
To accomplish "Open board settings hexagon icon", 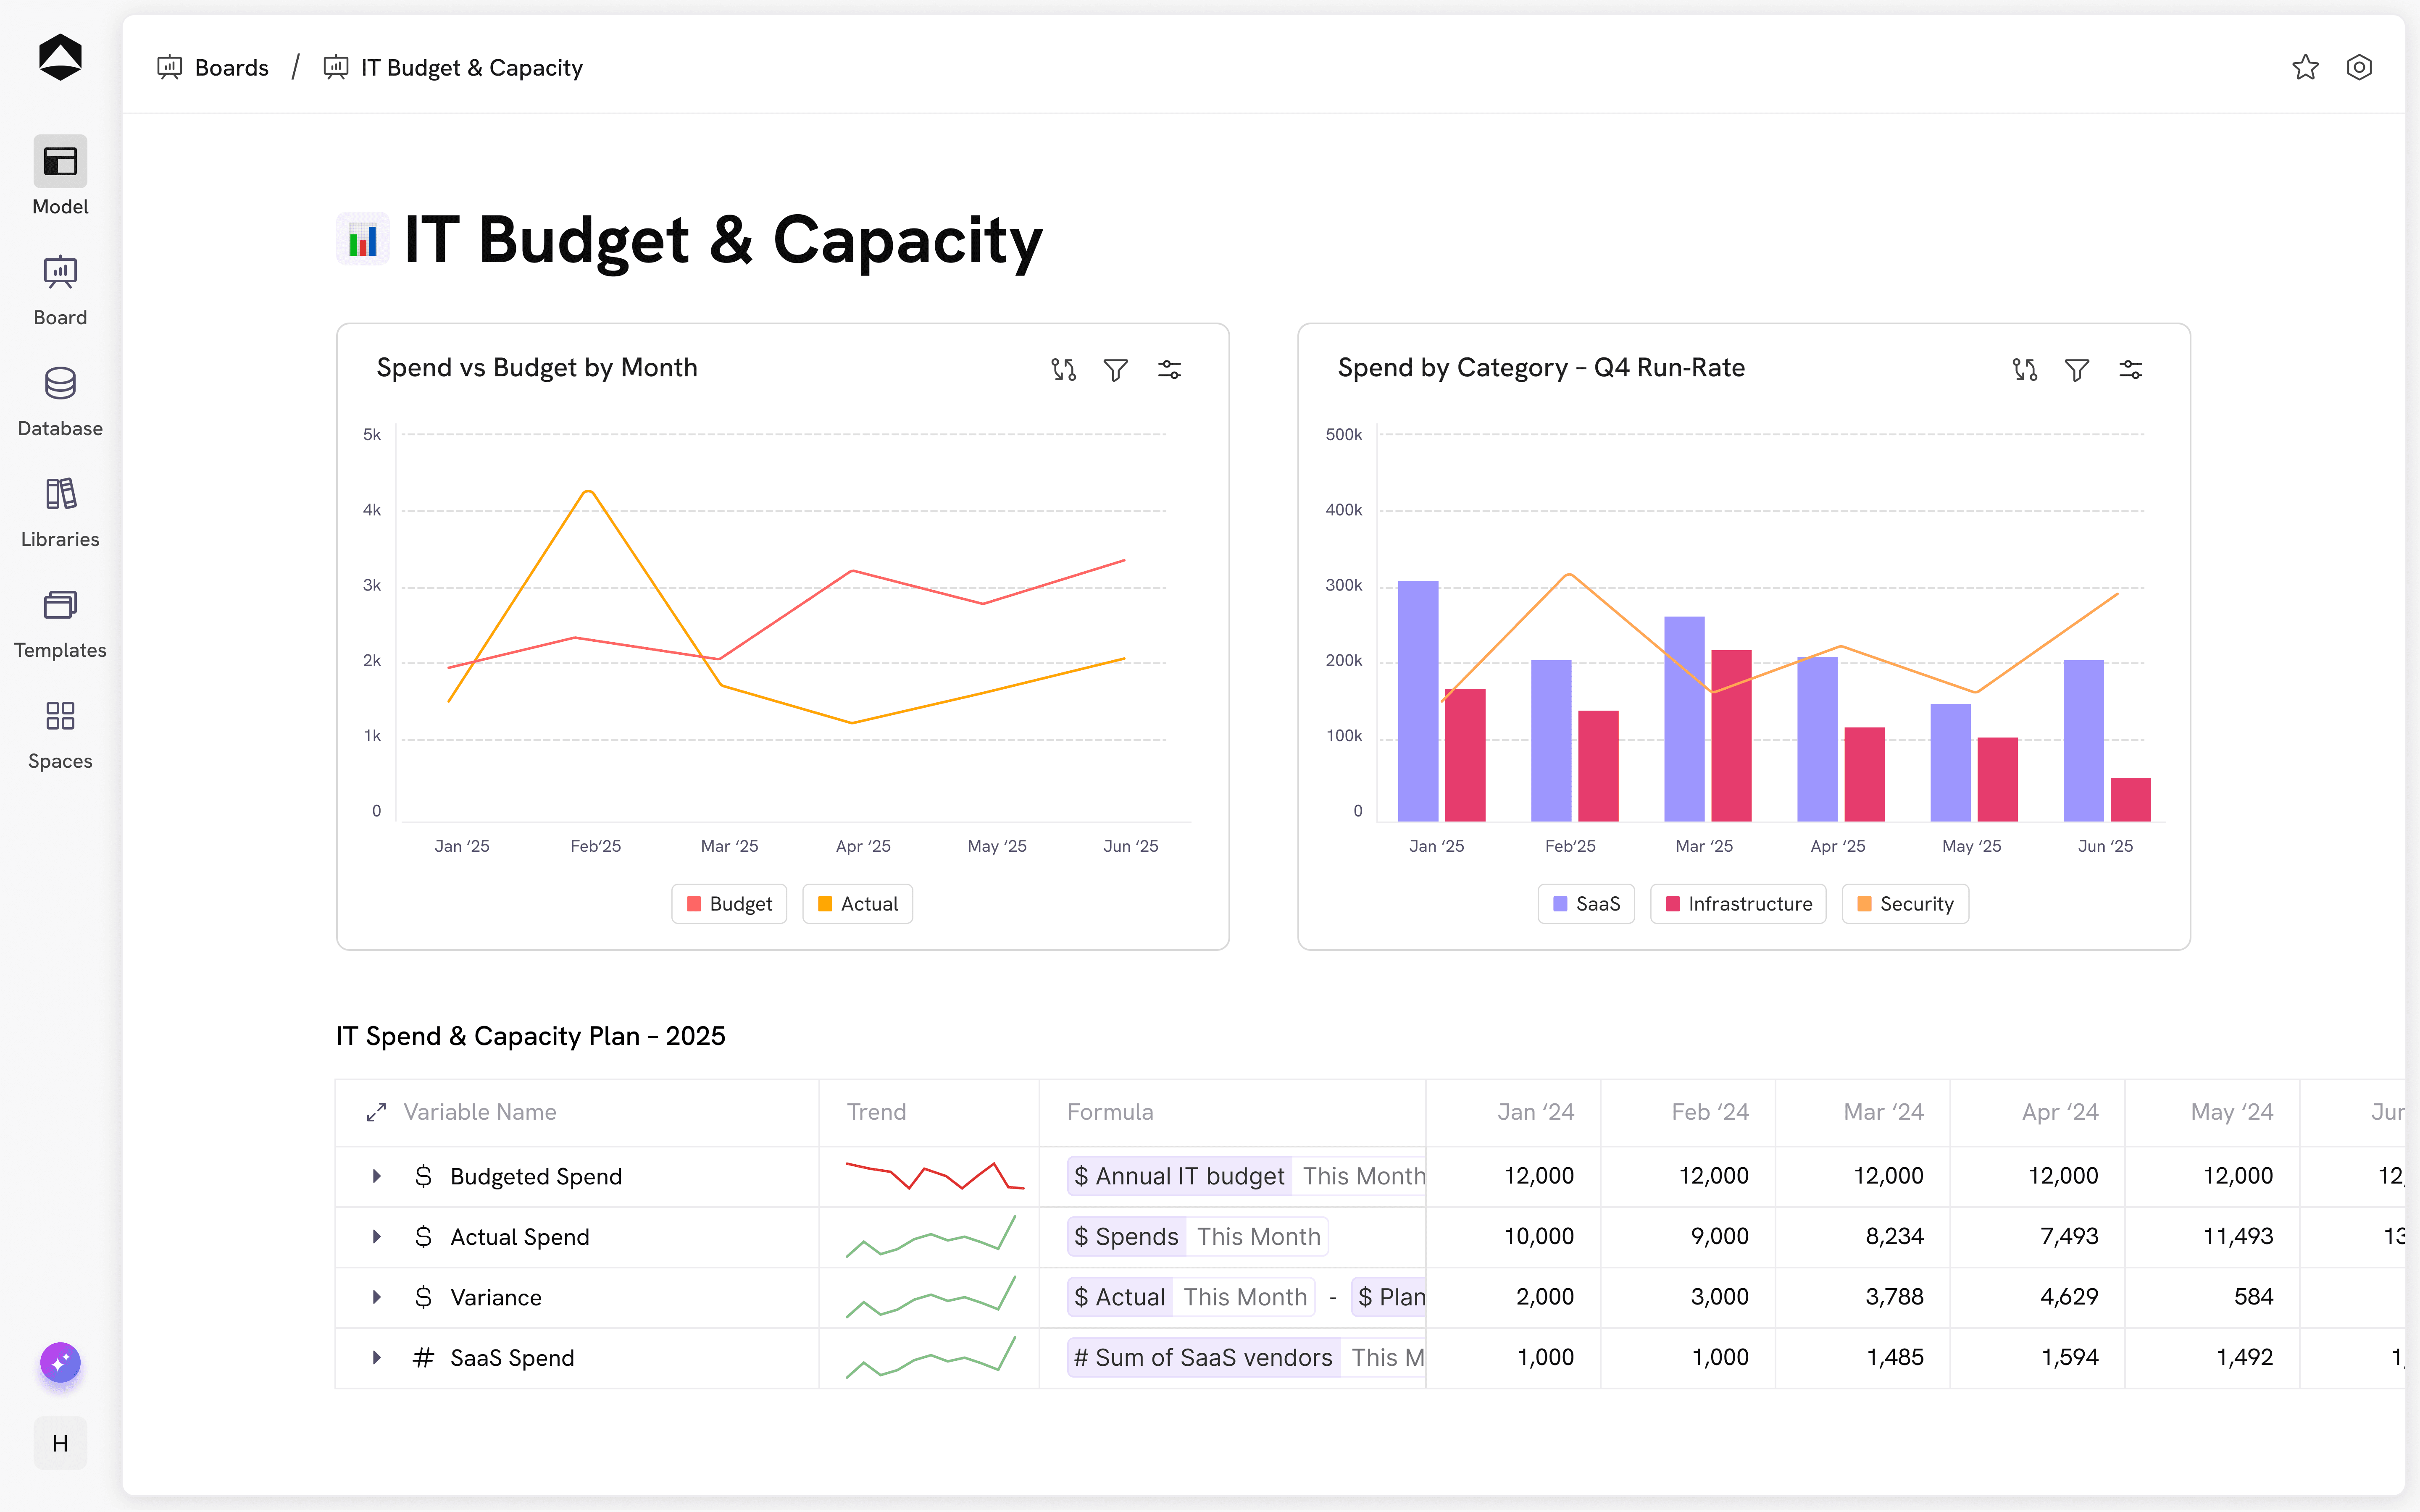I will (2359, 67).
